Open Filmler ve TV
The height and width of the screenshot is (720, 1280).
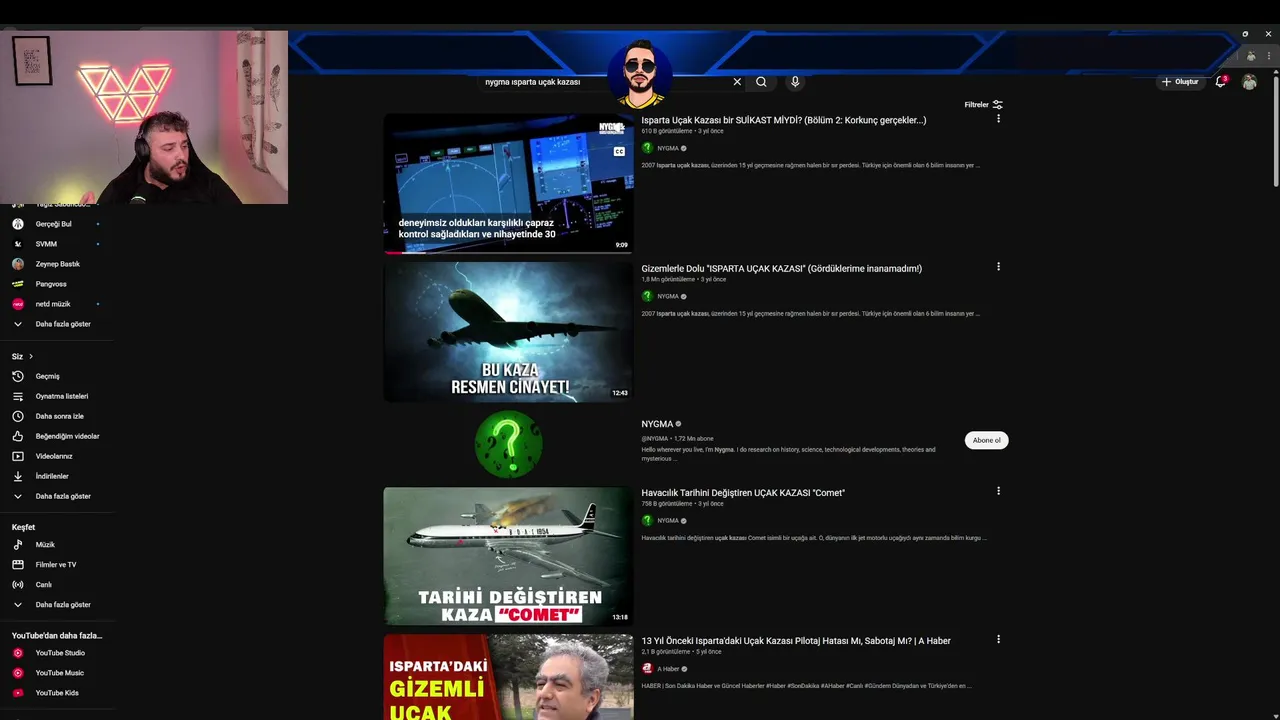58,565
